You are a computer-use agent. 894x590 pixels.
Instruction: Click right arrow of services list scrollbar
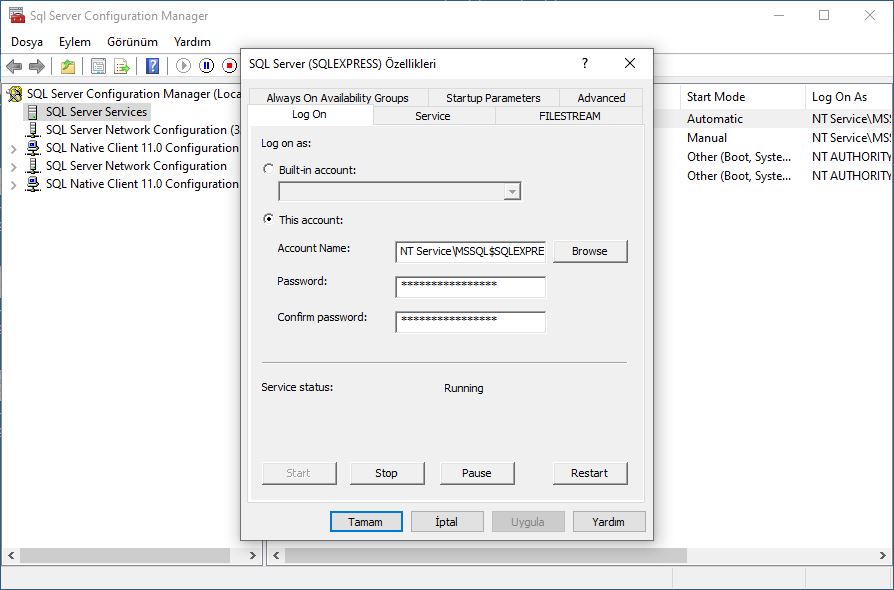point(883,555)
